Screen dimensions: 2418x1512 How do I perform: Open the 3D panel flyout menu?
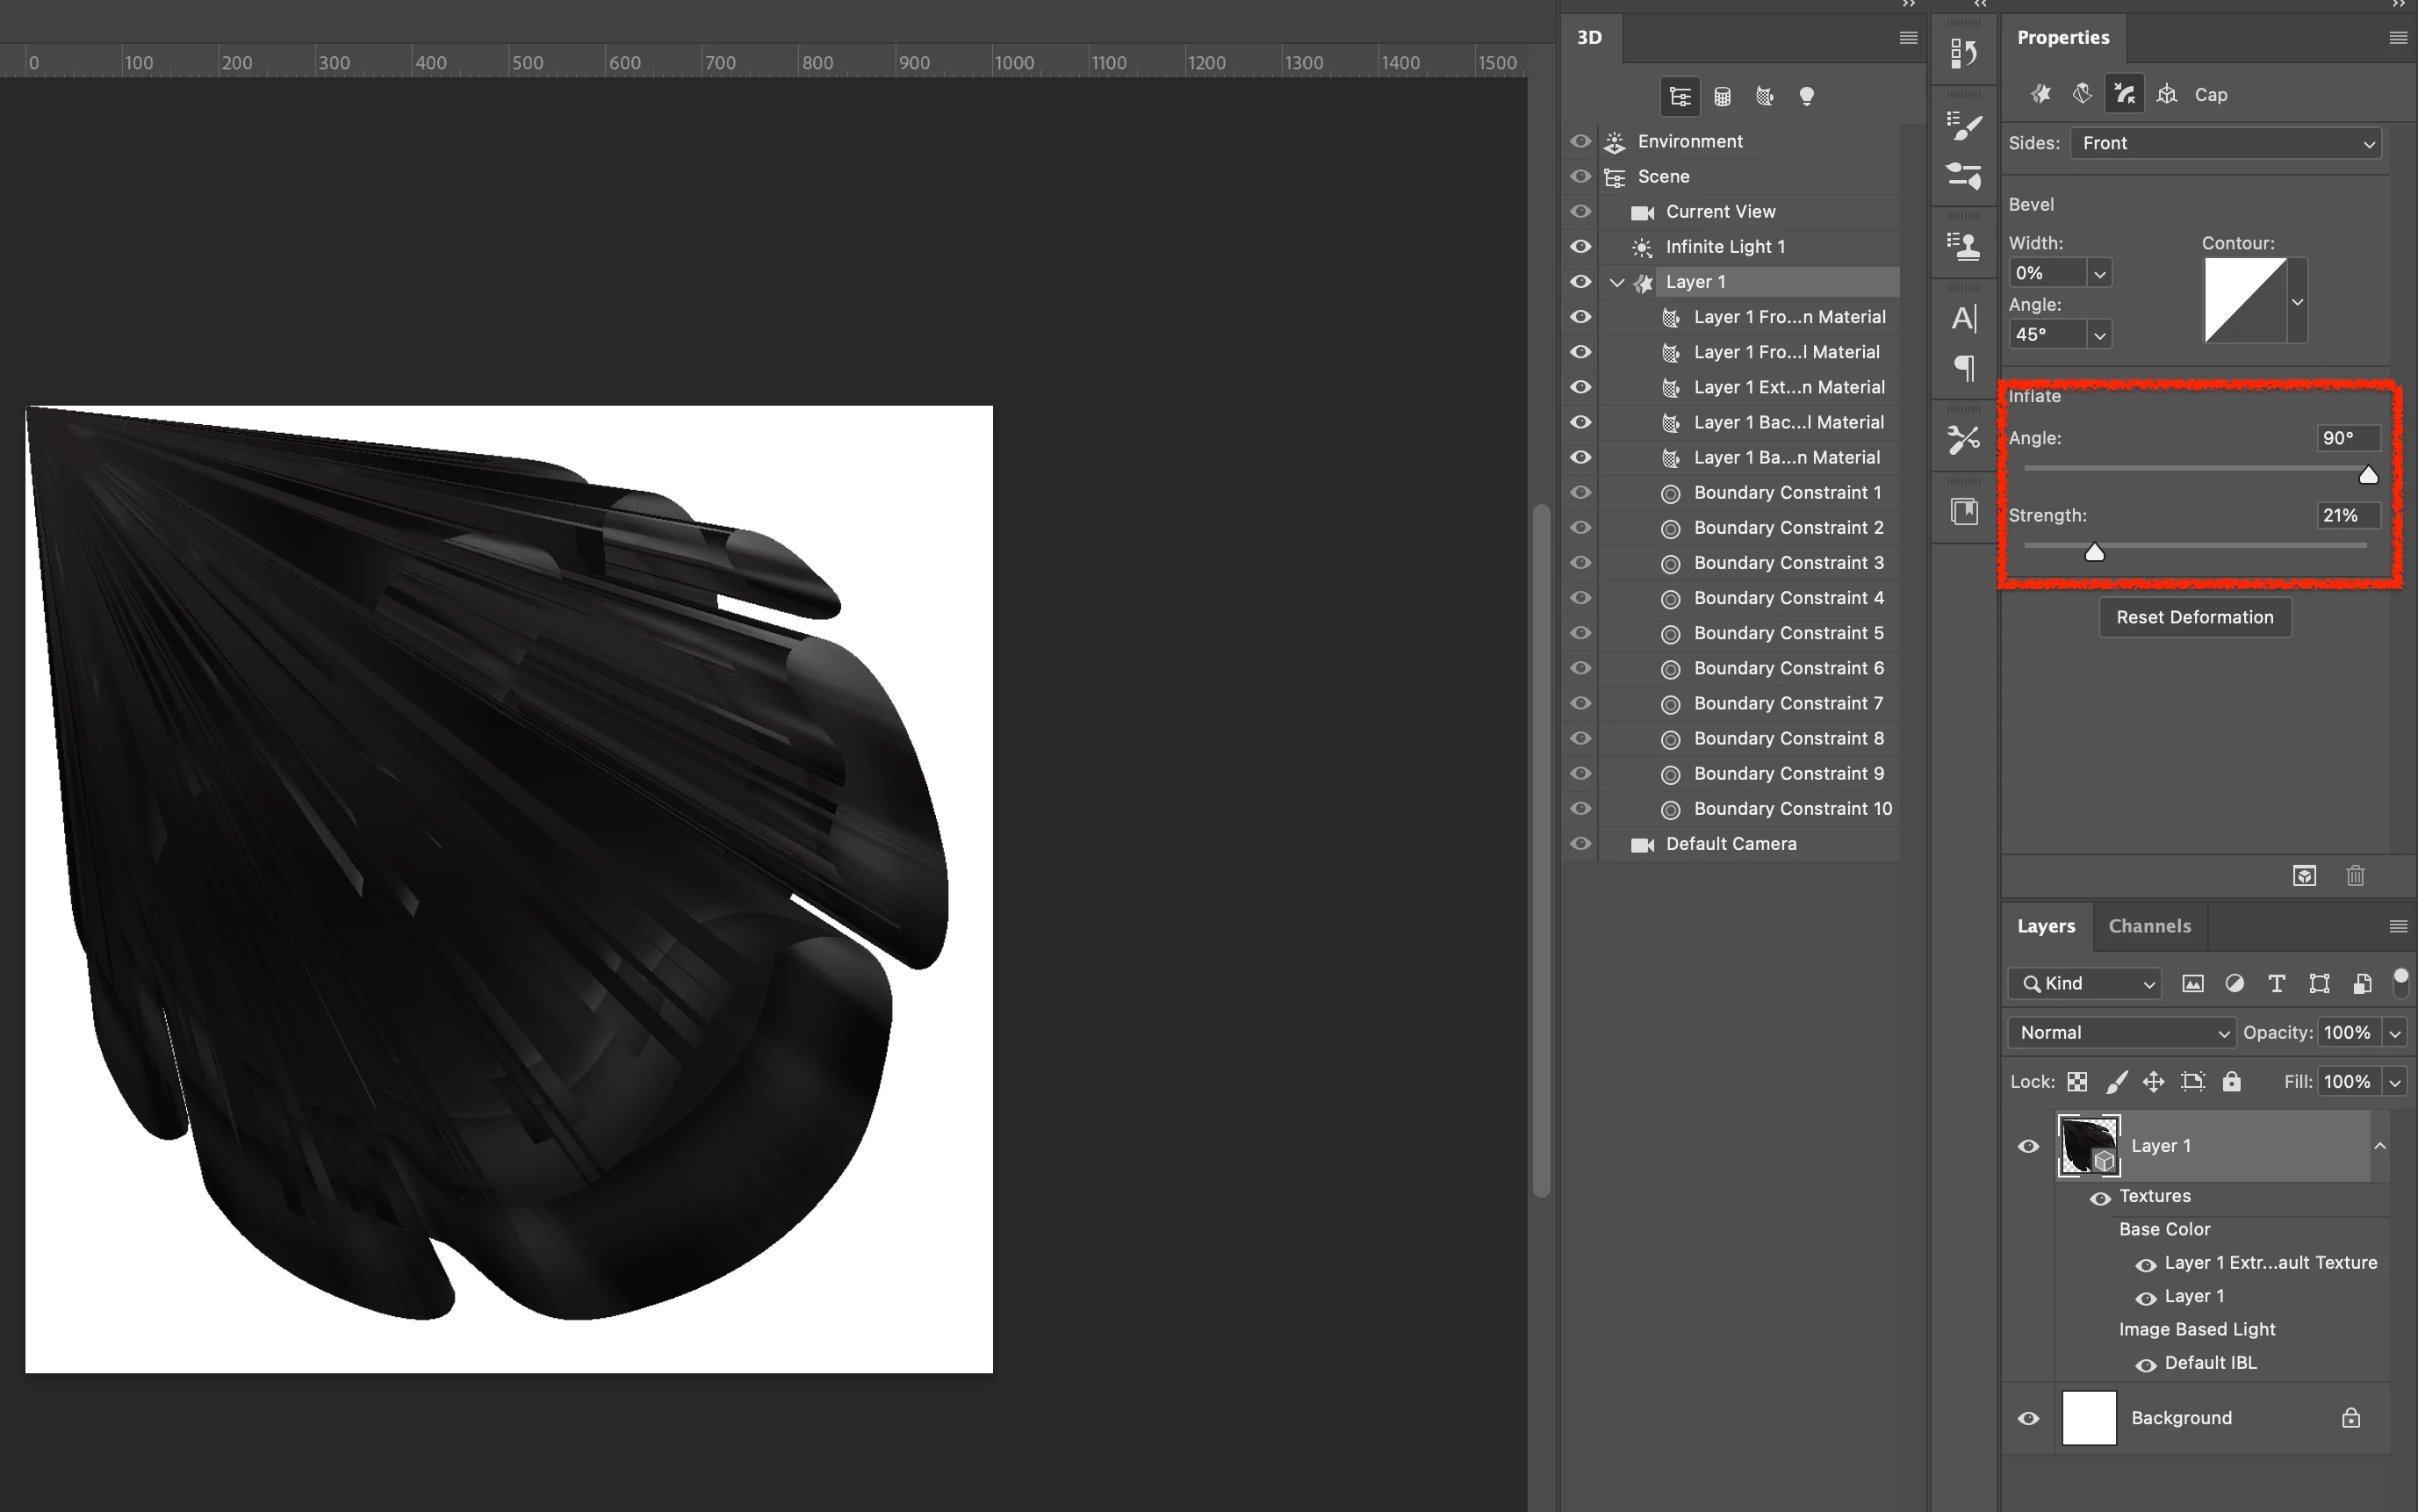click(1908, 37)
